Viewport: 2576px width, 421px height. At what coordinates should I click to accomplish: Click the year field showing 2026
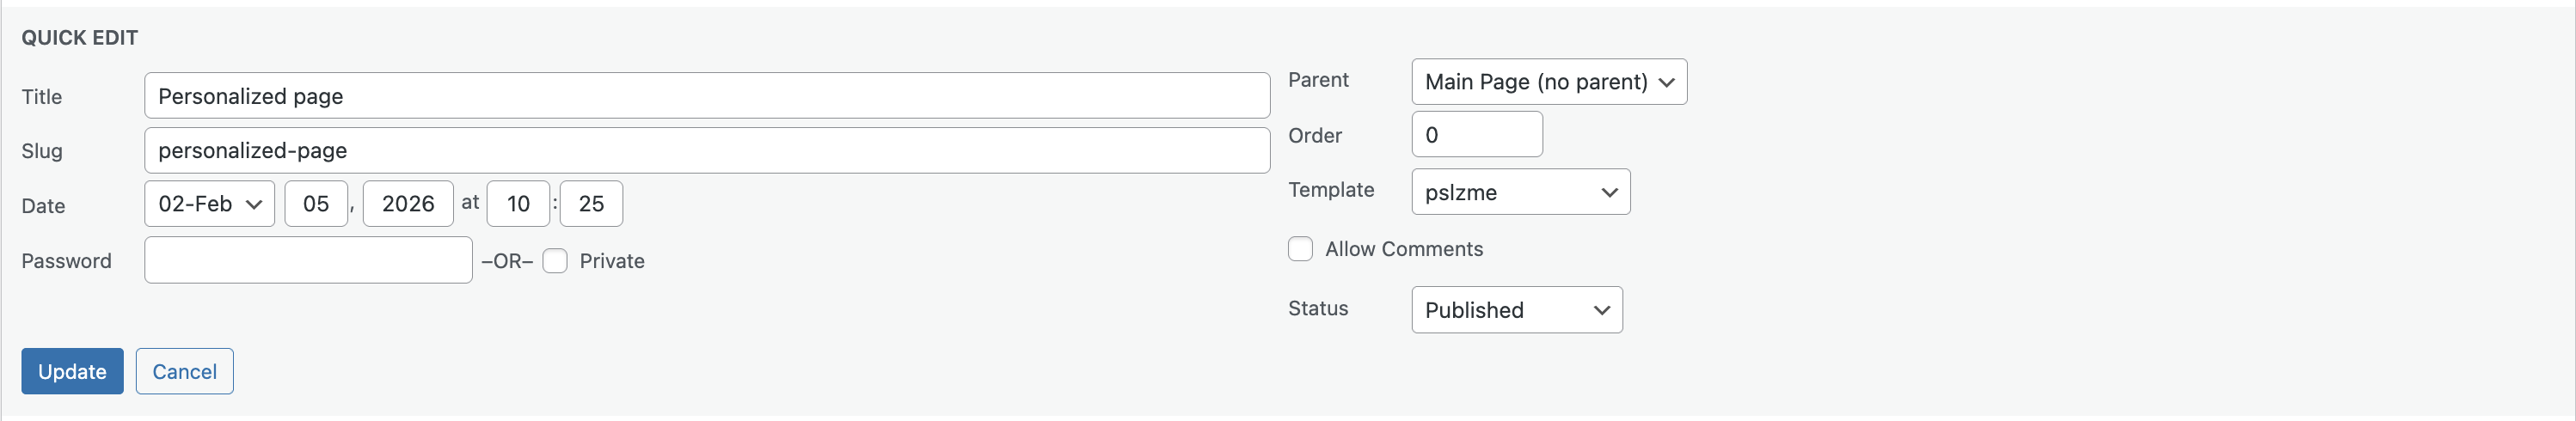click(x=408, y=204)
